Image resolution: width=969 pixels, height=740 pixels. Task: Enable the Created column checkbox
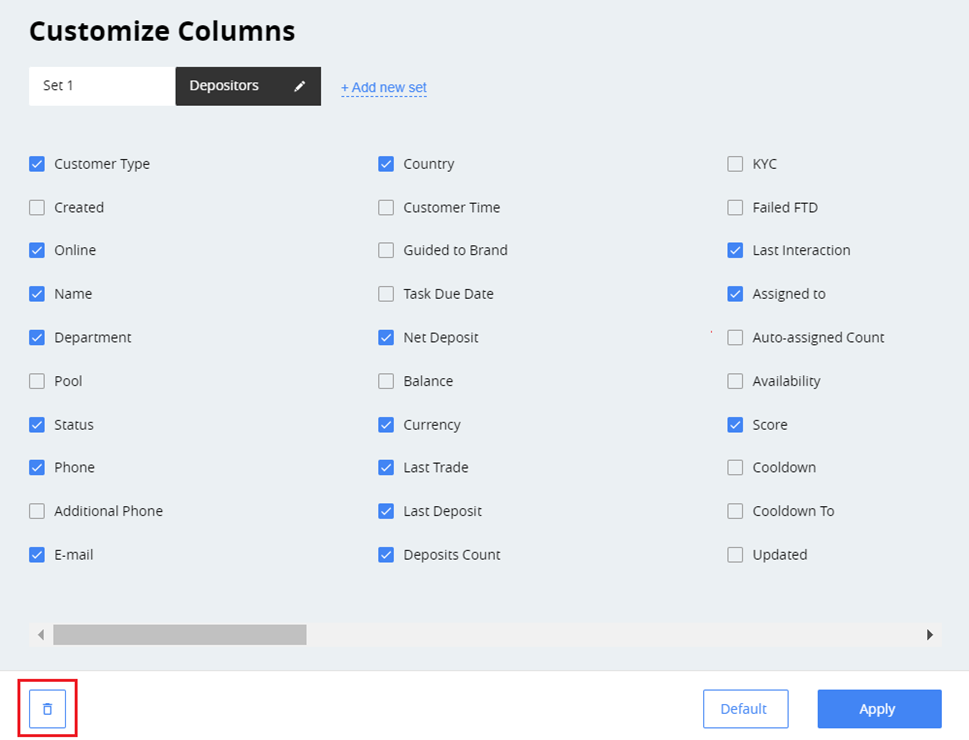(37, 208)
